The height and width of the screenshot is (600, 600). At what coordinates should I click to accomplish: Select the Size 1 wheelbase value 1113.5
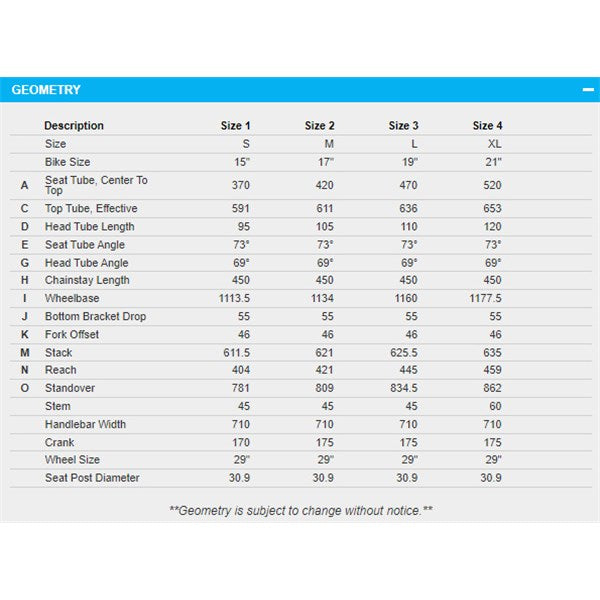click(x=234, y=299)
